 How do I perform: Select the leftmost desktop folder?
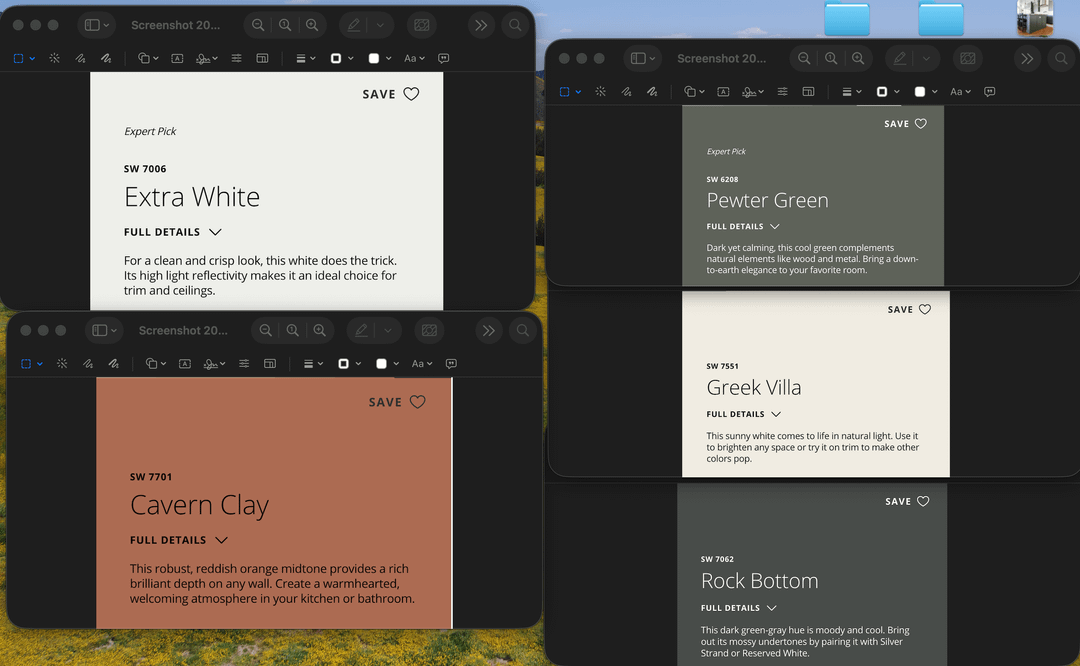(847, 18)
